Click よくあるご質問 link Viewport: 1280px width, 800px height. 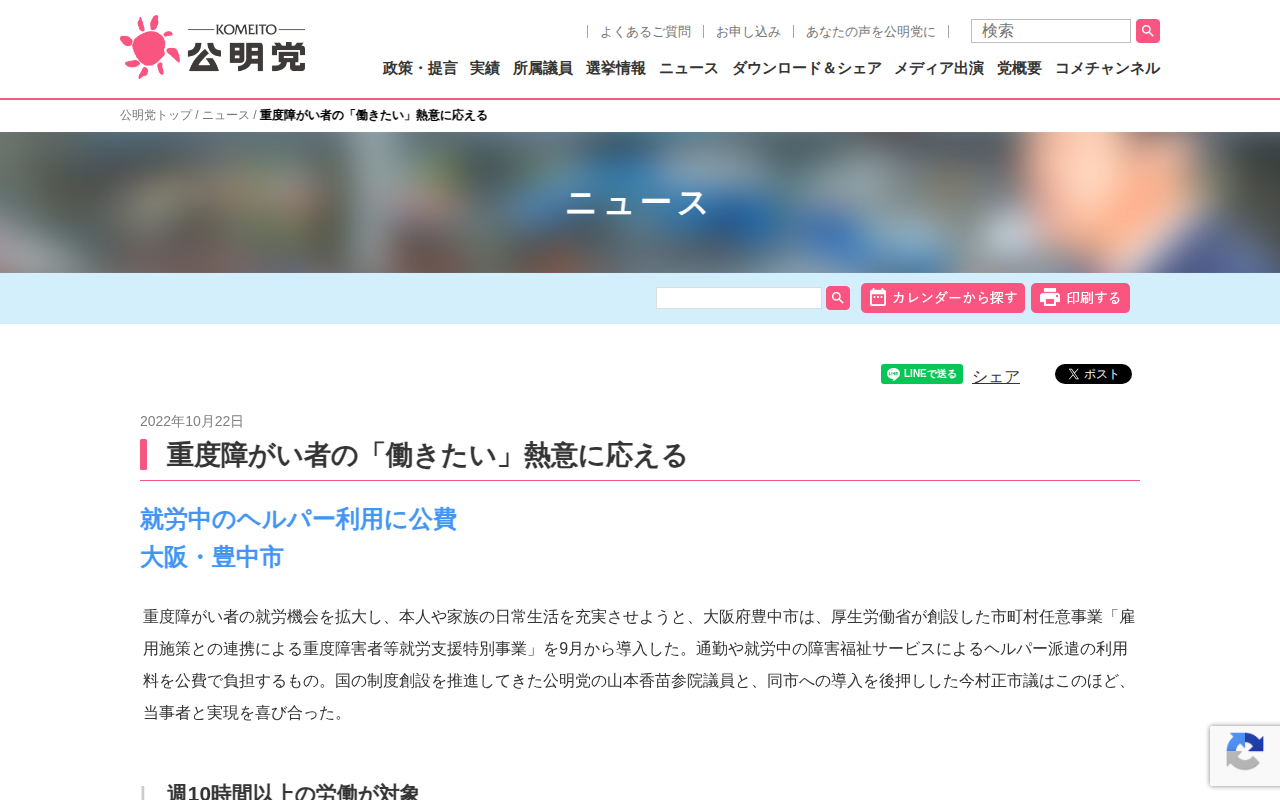coord(645,32)
